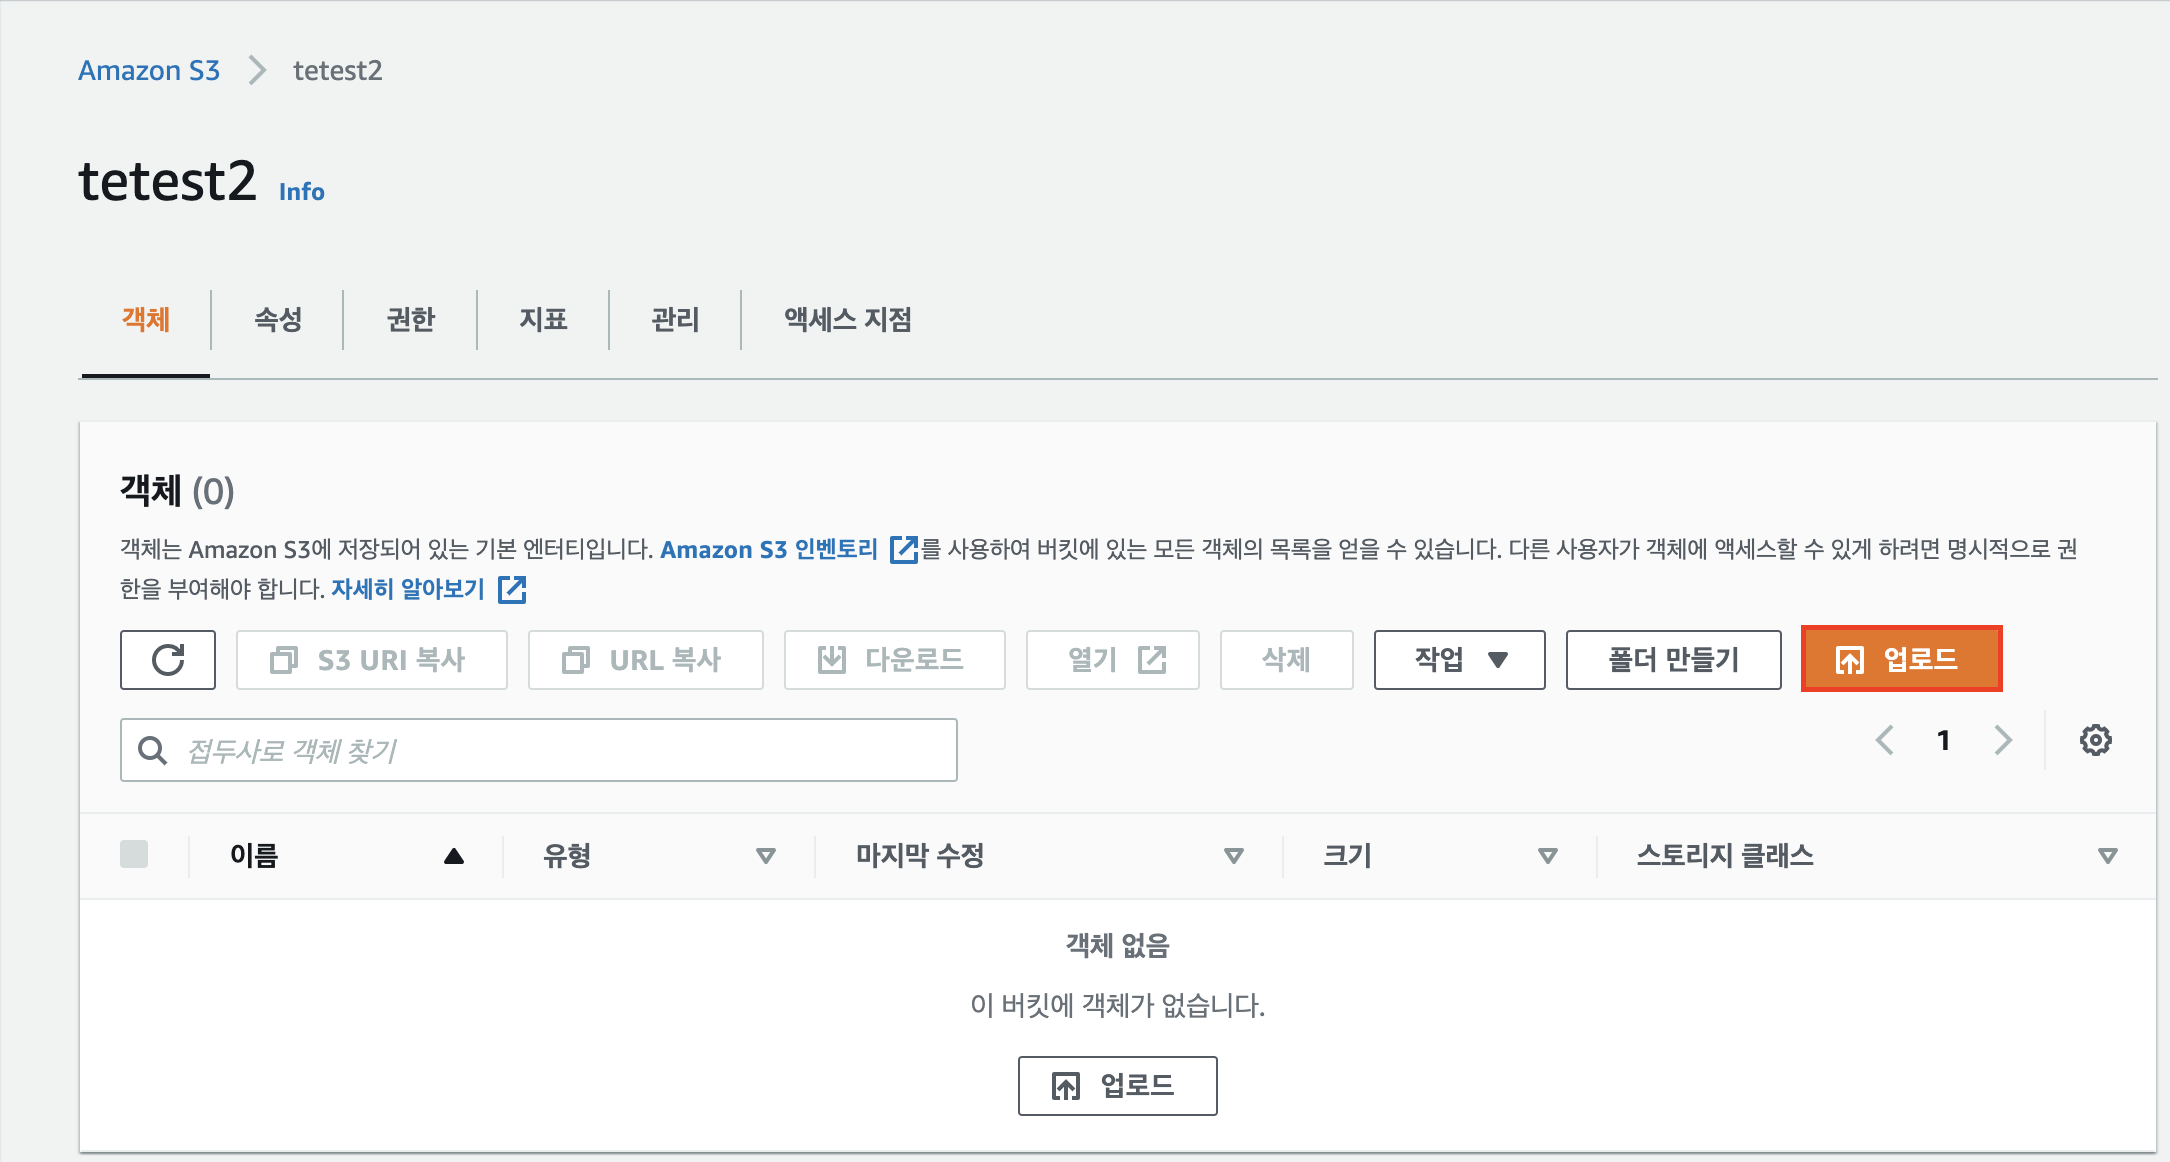The height and width of the screenshot is (1162, 2170).
Task: Toggle 이름 column sort order
Action: point(453,856)
